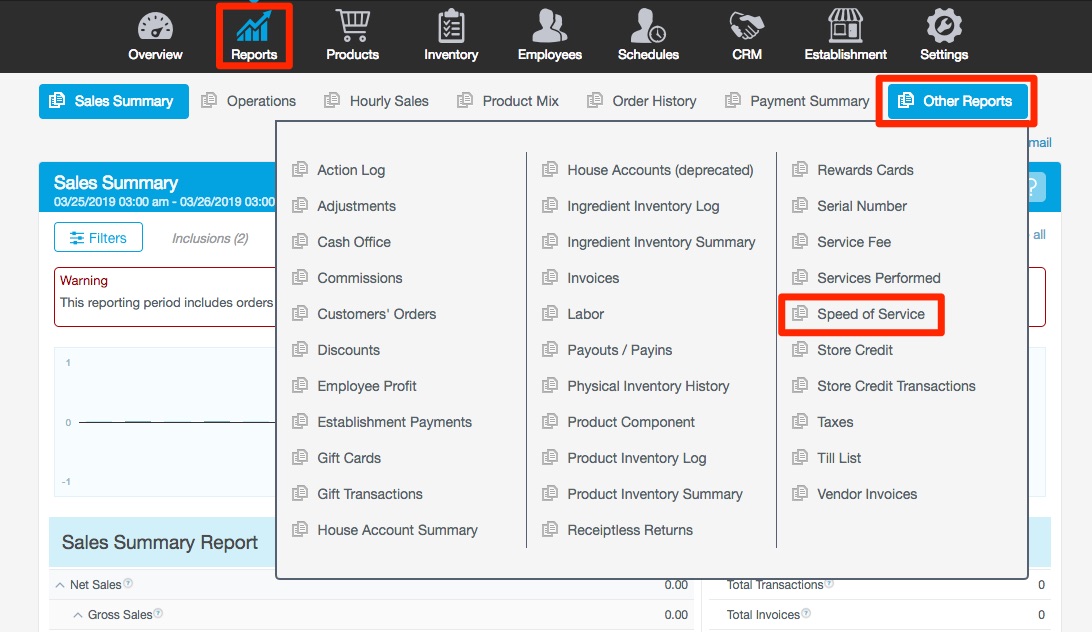
Task: Open the Establishment section
Action: coord(845,36)
